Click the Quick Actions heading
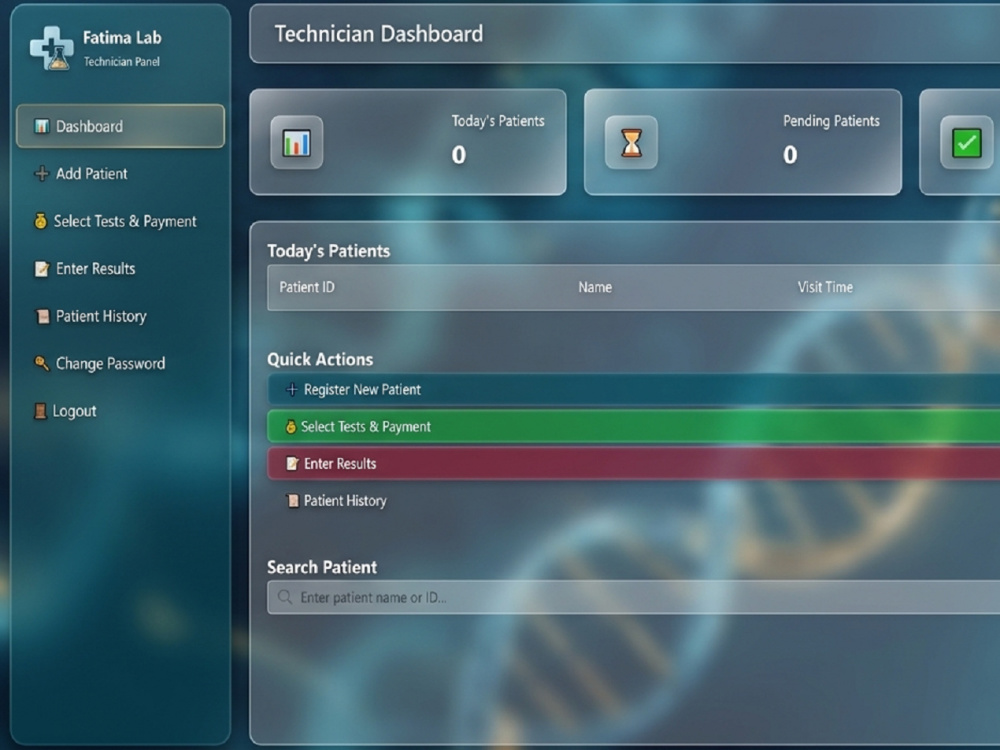The height and width of the screenshot is (750, 1000). [x=320, y=360]
